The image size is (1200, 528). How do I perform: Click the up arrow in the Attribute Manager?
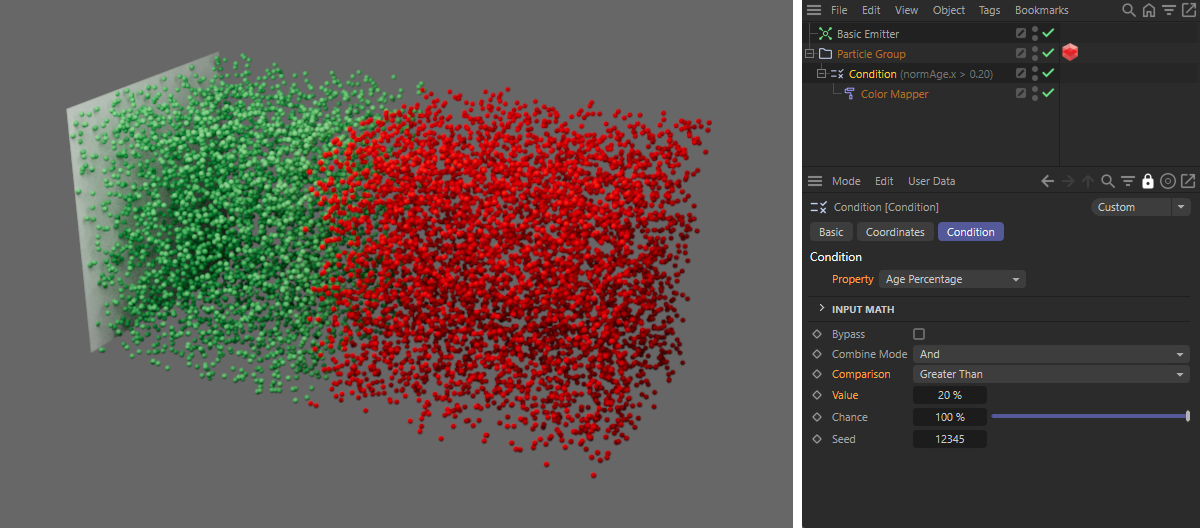pyautogui.click(x=1088, y=181)
